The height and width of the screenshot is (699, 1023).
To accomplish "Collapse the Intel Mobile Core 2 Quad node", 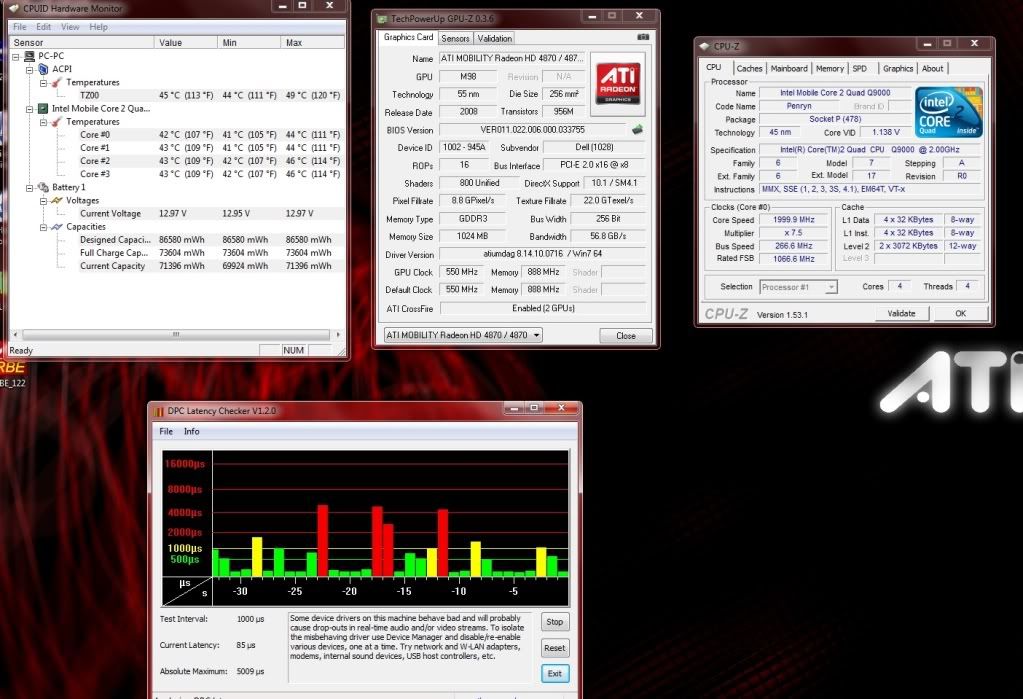I will tap(29, 109).
